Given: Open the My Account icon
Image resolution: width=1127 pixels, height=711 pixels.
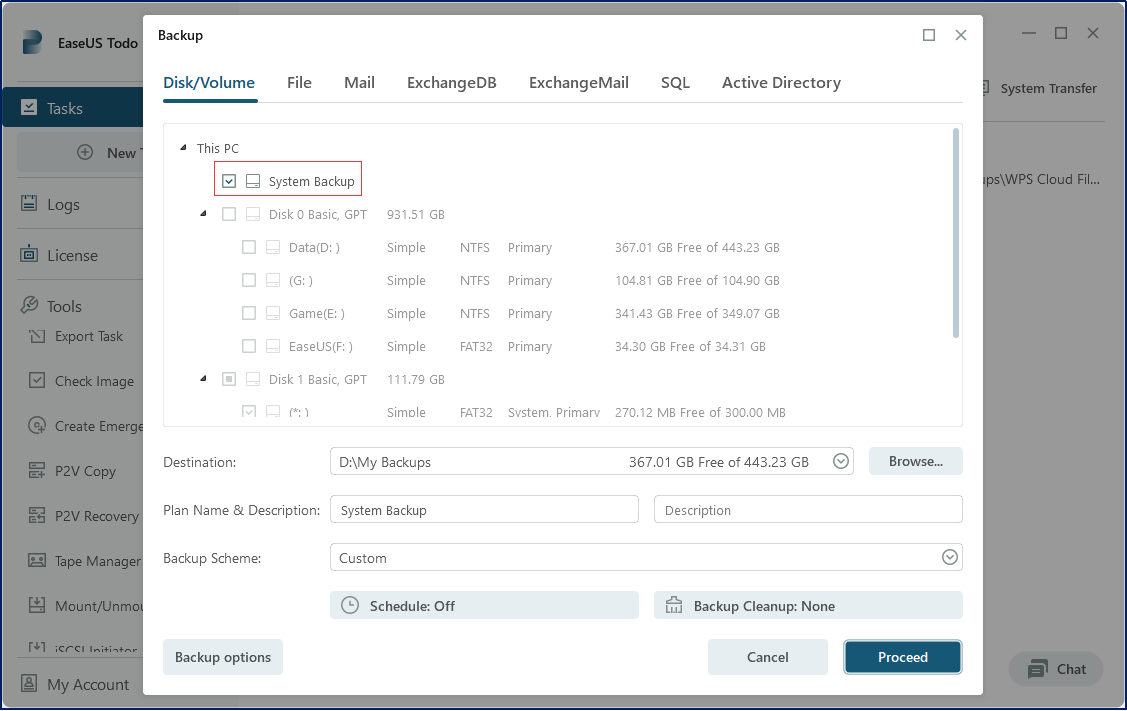Looking at the screenshot, I should (x=29, y=684).
